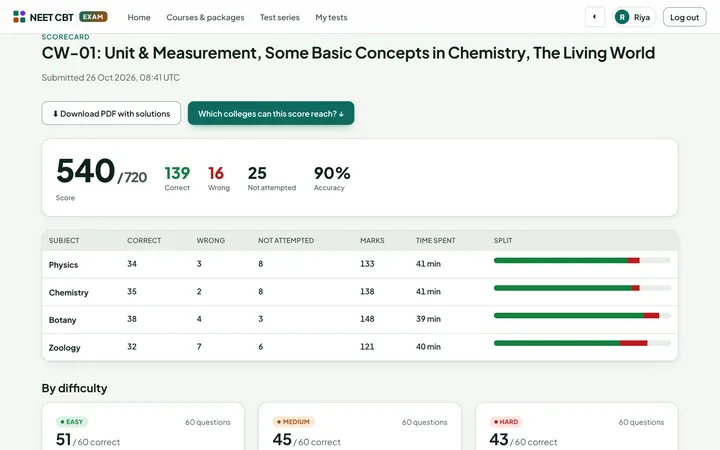Click the Chemistry split progress bar
The image size is (720, 450).
click(582, 288)
